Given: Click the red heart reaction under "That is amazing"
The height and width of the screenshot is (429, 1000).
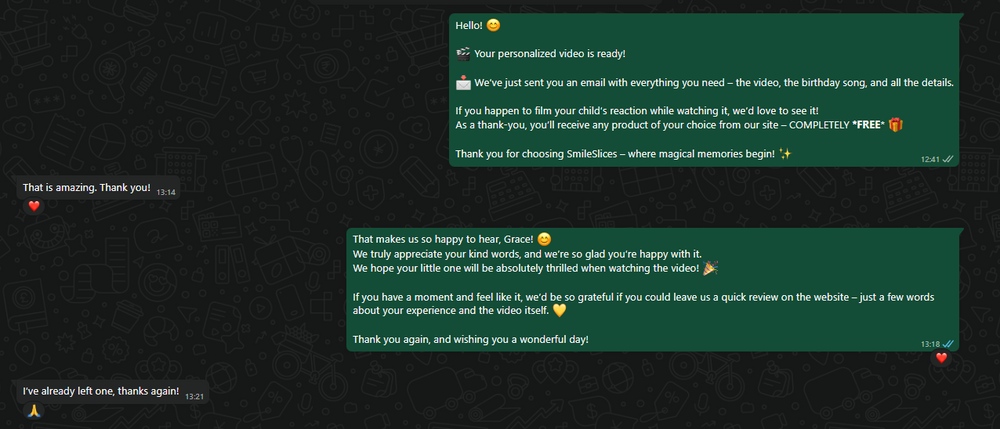Looking at the screenshot, I should (33, 206).
